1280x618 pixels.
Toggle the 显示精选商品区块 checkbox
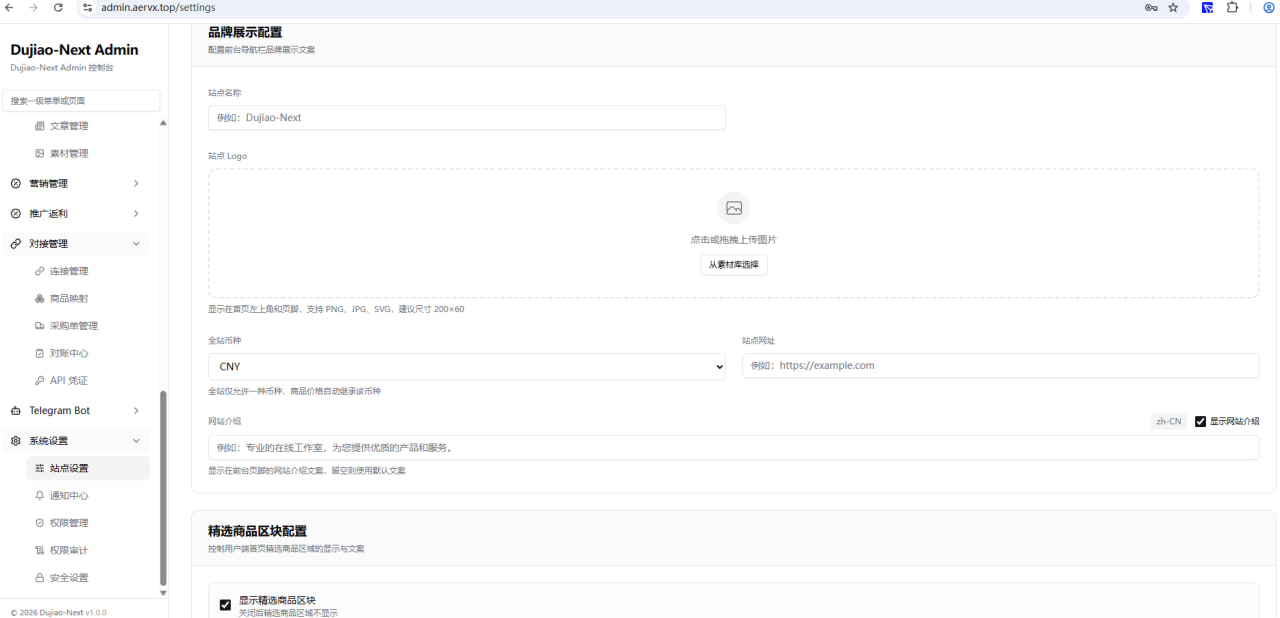point(225,605)
